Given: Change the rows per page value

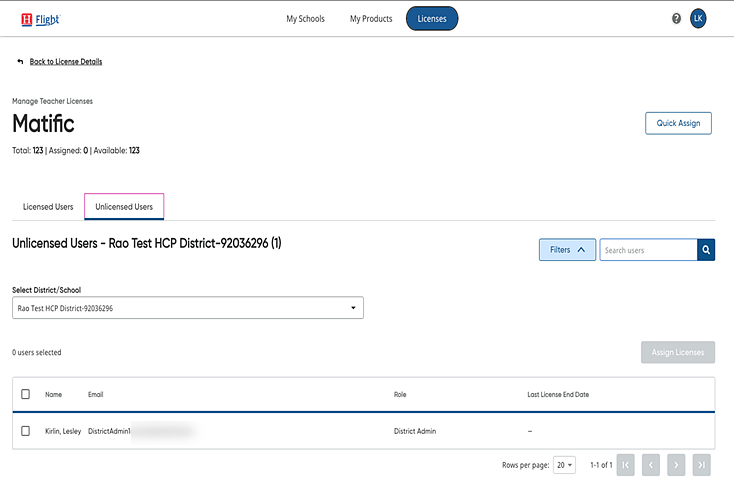Looking at the screenshot, I should click(x=564, y=465).
